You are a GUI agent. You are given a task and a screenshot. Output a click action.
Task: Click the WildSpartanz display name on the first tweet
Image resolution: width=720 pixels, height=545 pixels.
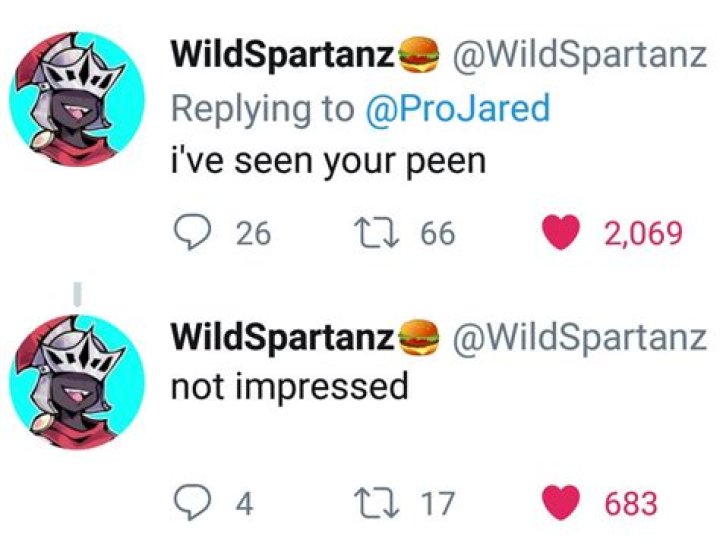pyautogui.click(x=283, y=55)
